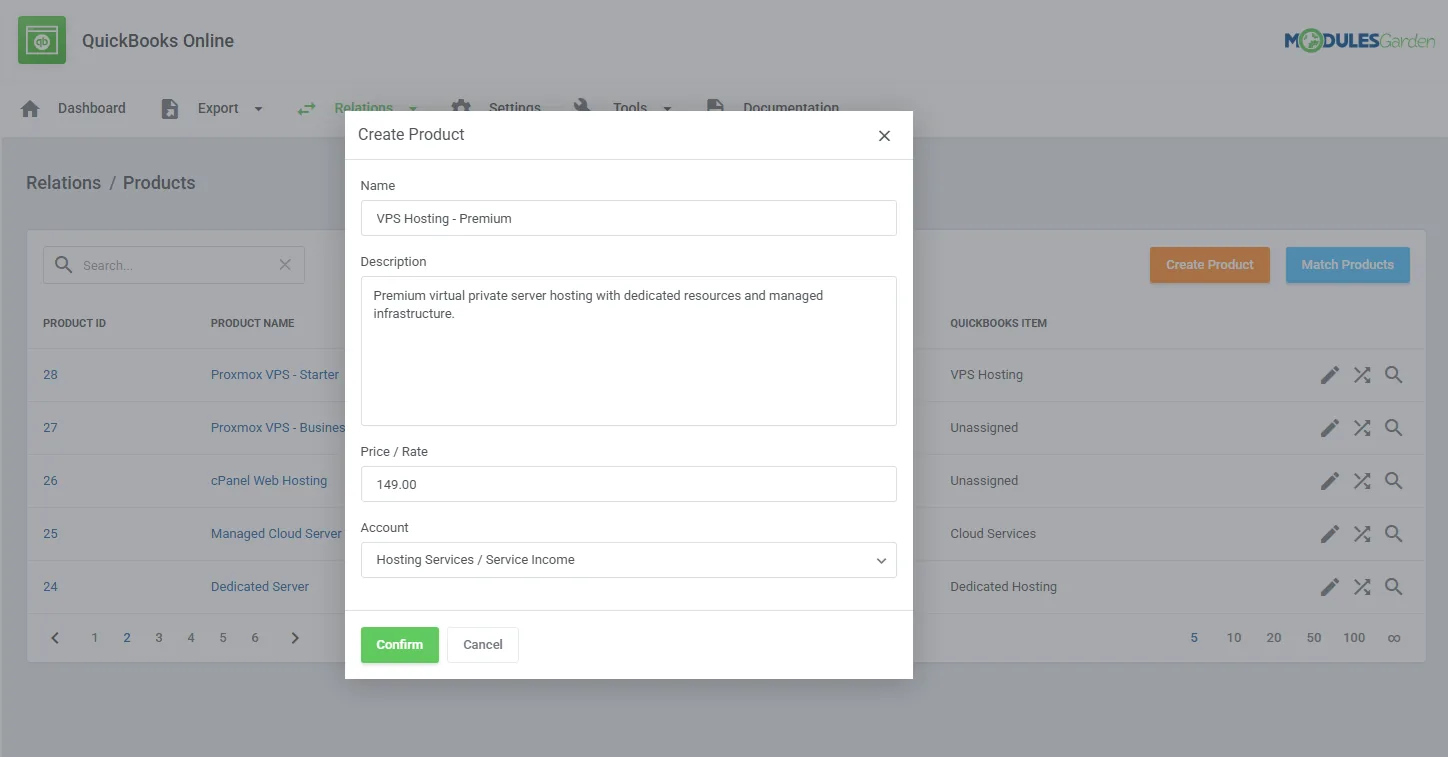Open the Account dropdown
1448x757 pixels.
(x=628, y=560)
